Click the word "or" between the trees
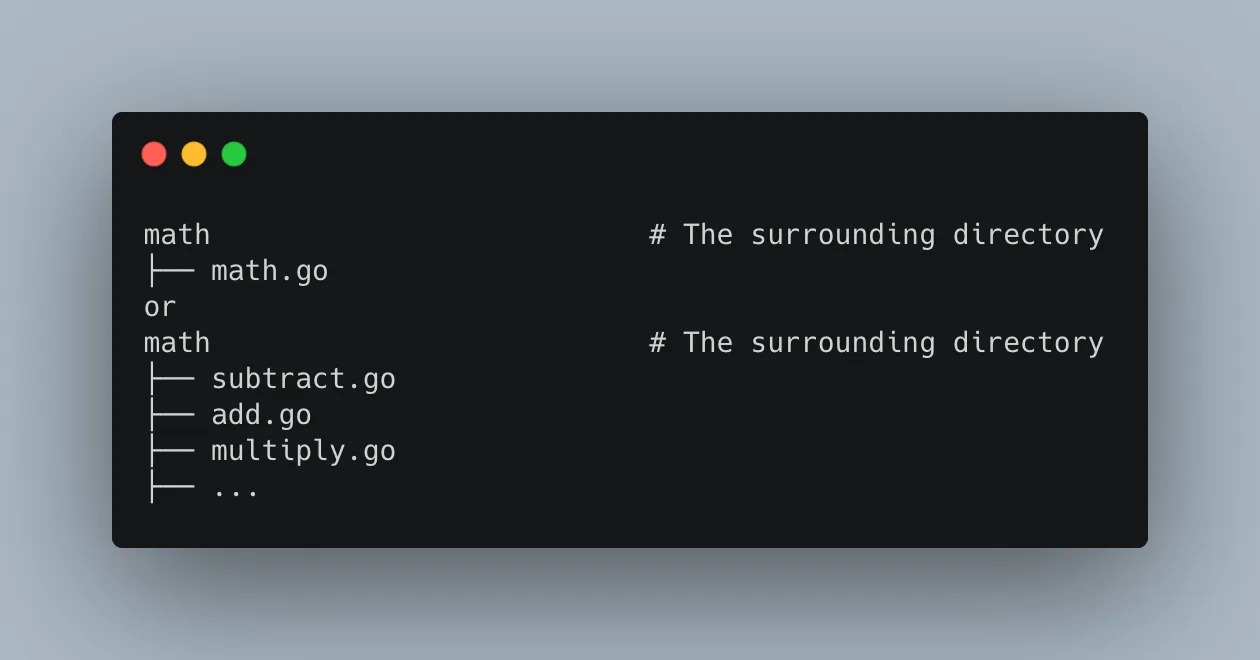Viewport: 1260px width, 660px height. tap(160, 307)
